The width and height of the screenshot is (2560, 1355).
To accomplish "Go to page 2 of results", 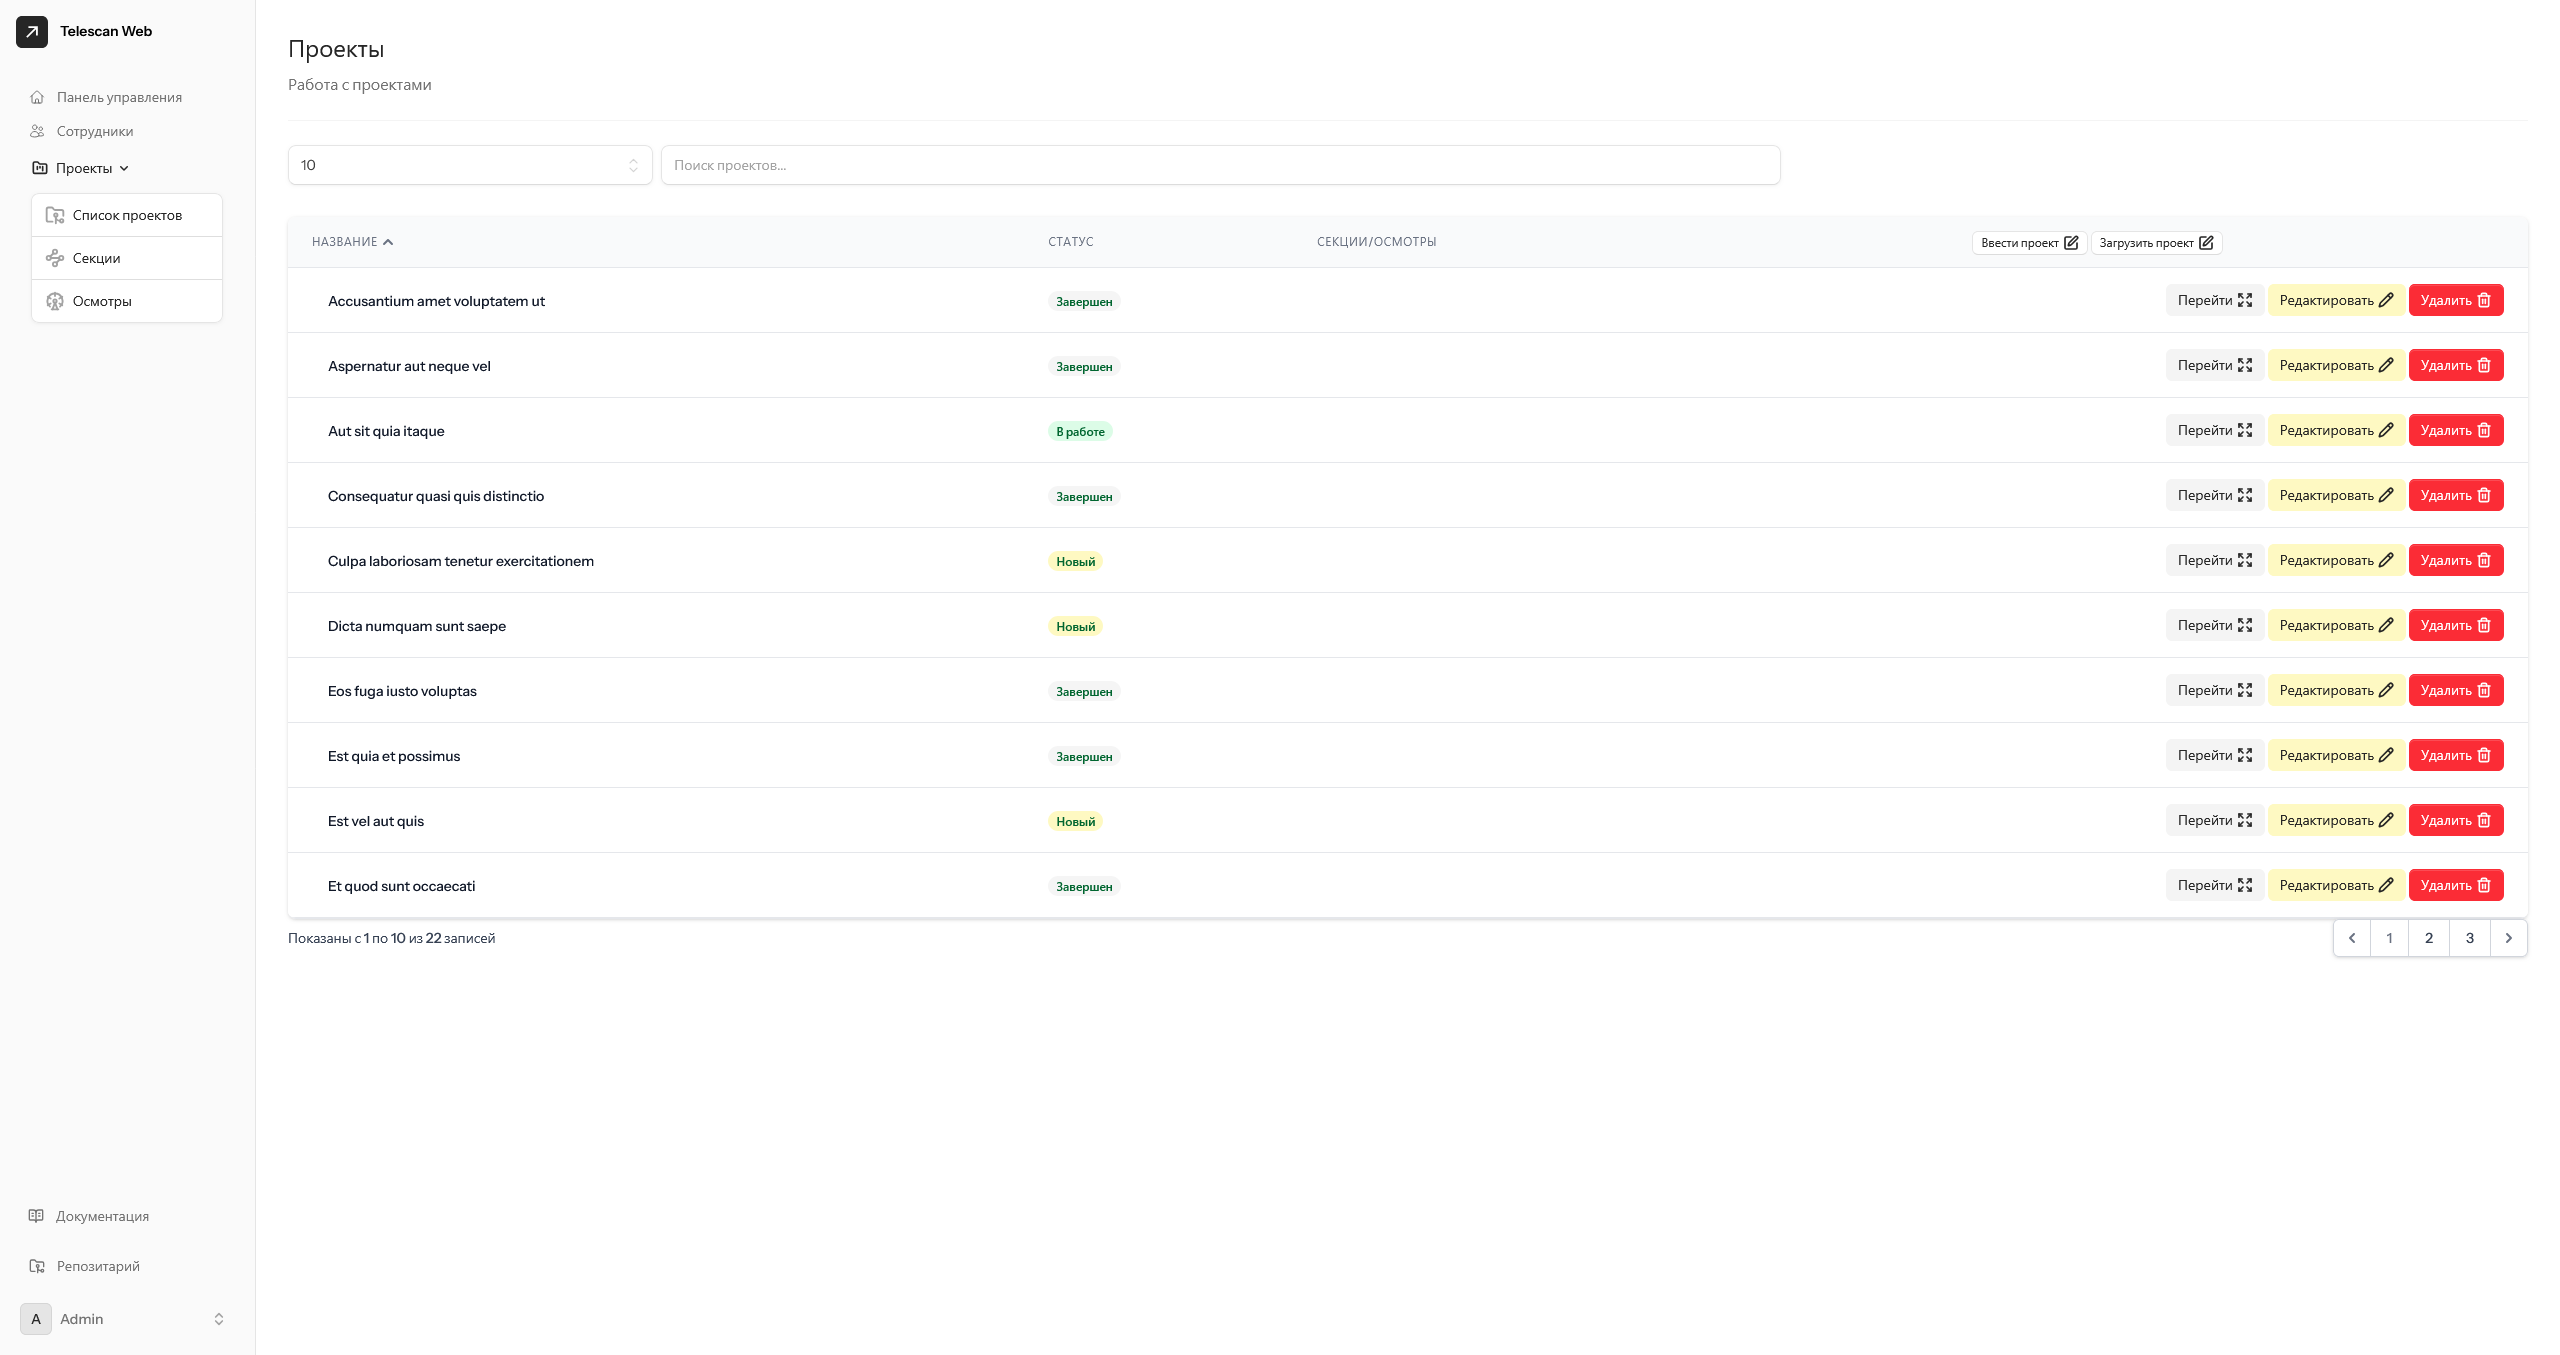I will point(2428,938).
